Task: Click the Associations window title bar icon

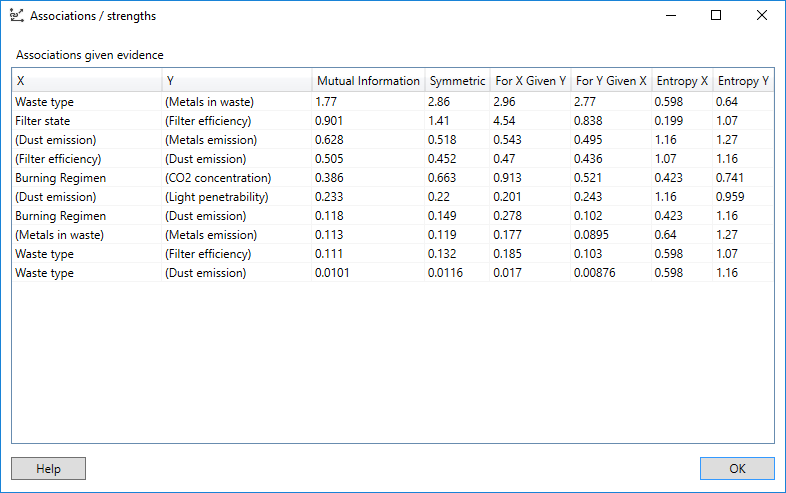Action: pyautogui.click(x=16, y=16)
